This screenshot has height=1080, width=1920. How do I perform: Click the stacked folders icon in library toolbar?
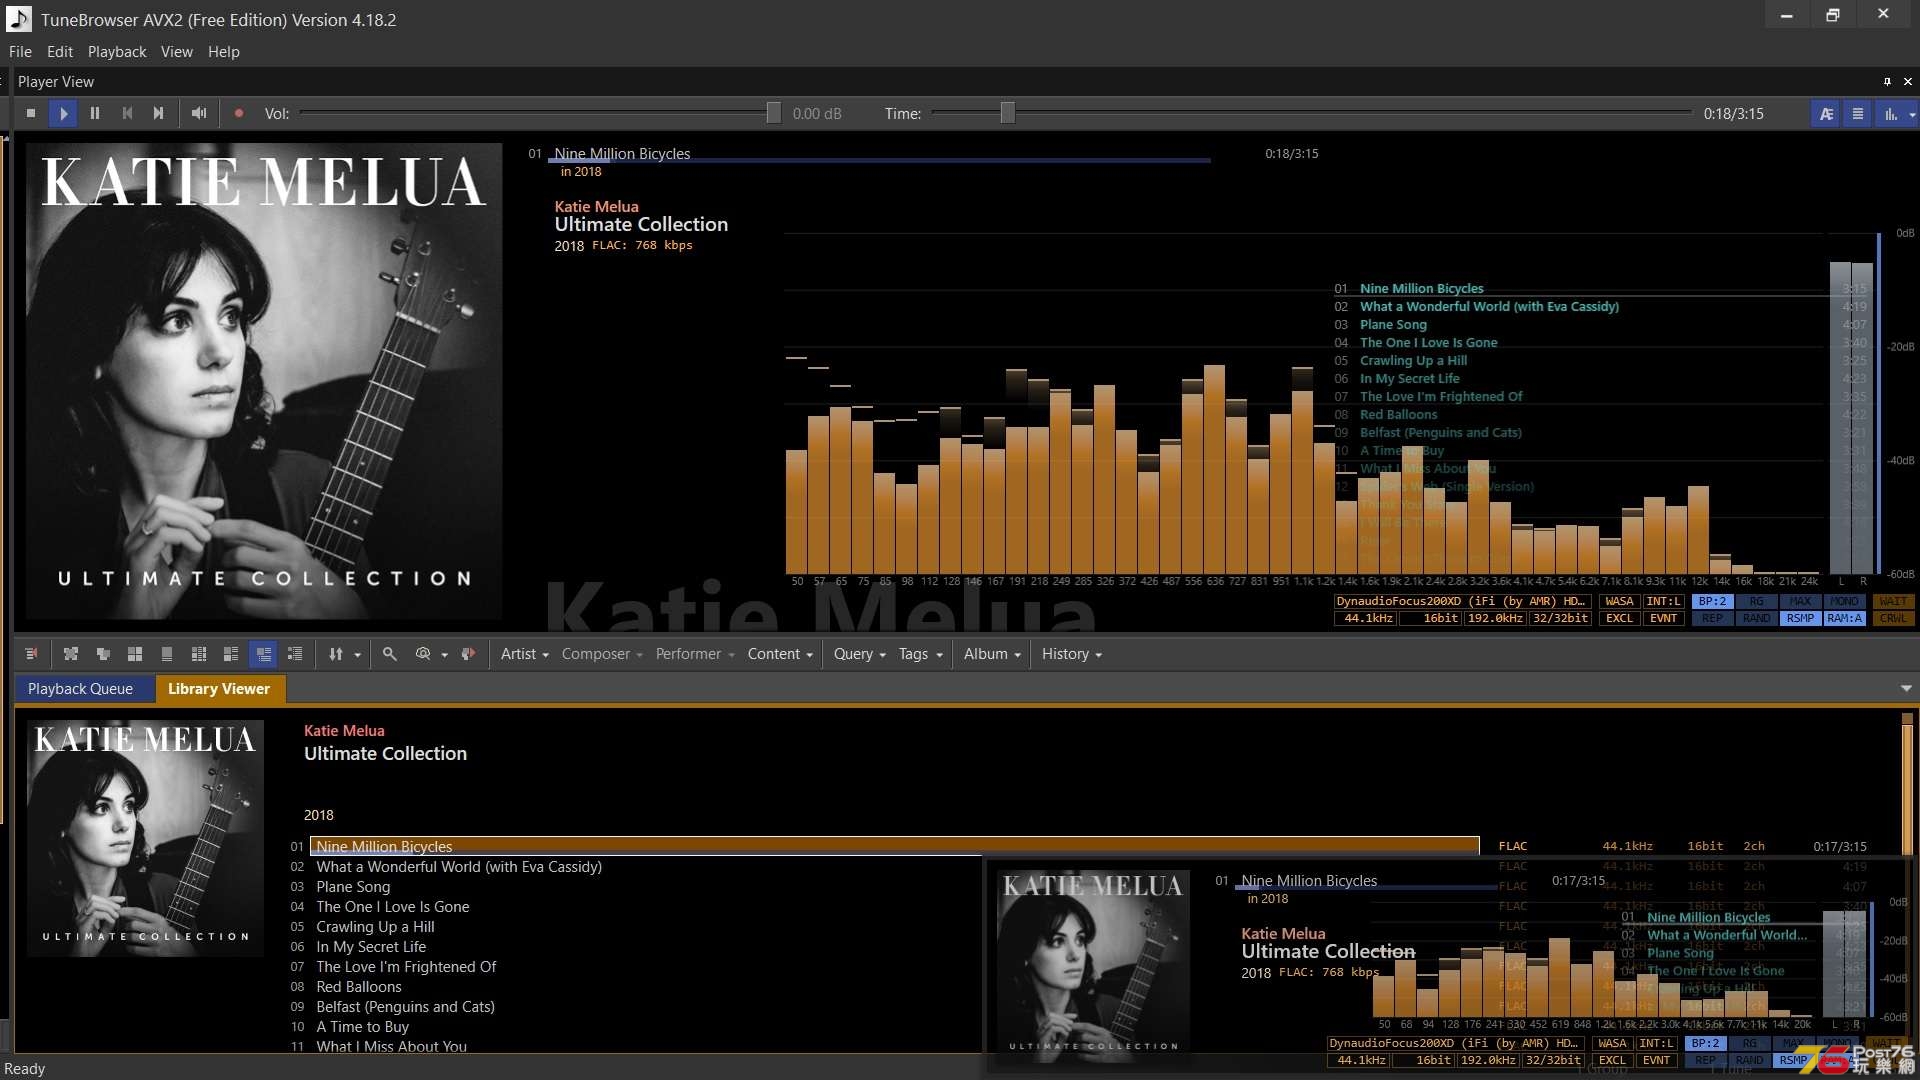[103, 654]
